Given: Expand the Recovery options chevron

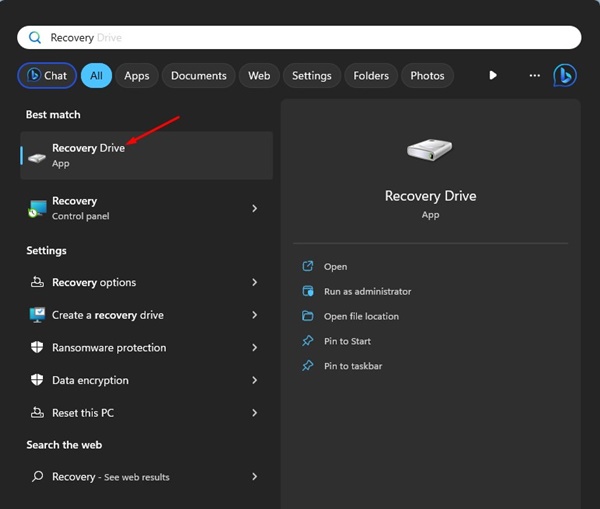Looking at the screenshot, I should [x=254, y=283].
